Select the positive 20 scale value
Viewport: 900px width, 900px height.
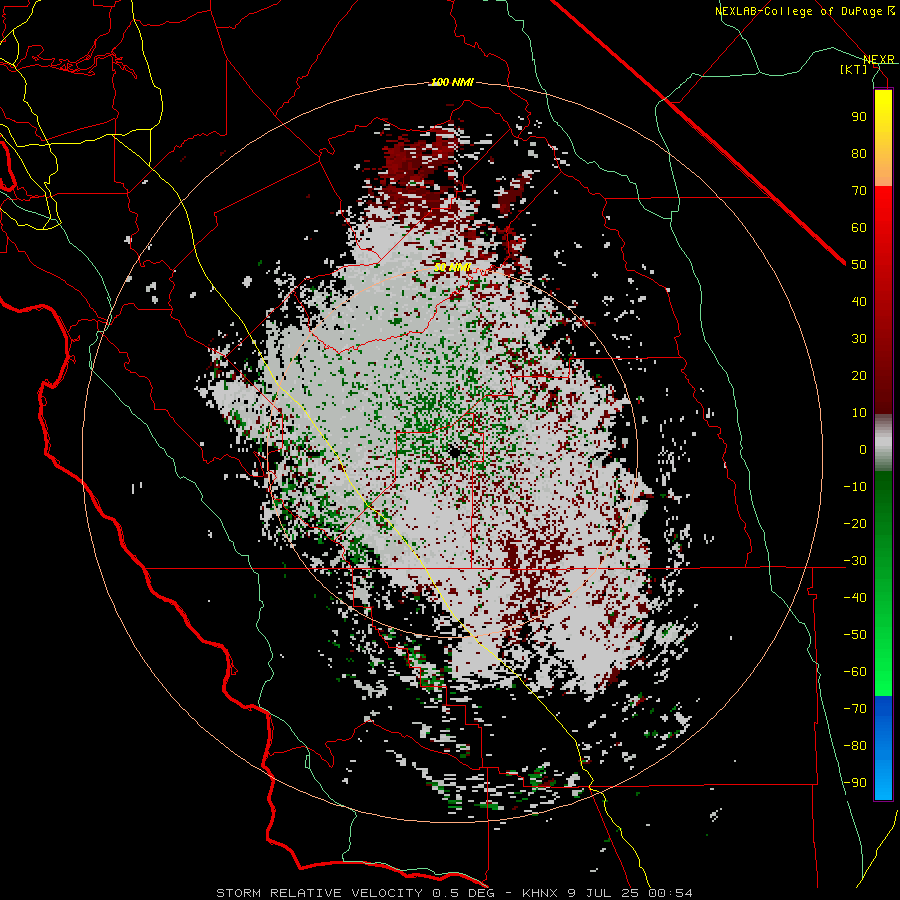click(859, 376)
